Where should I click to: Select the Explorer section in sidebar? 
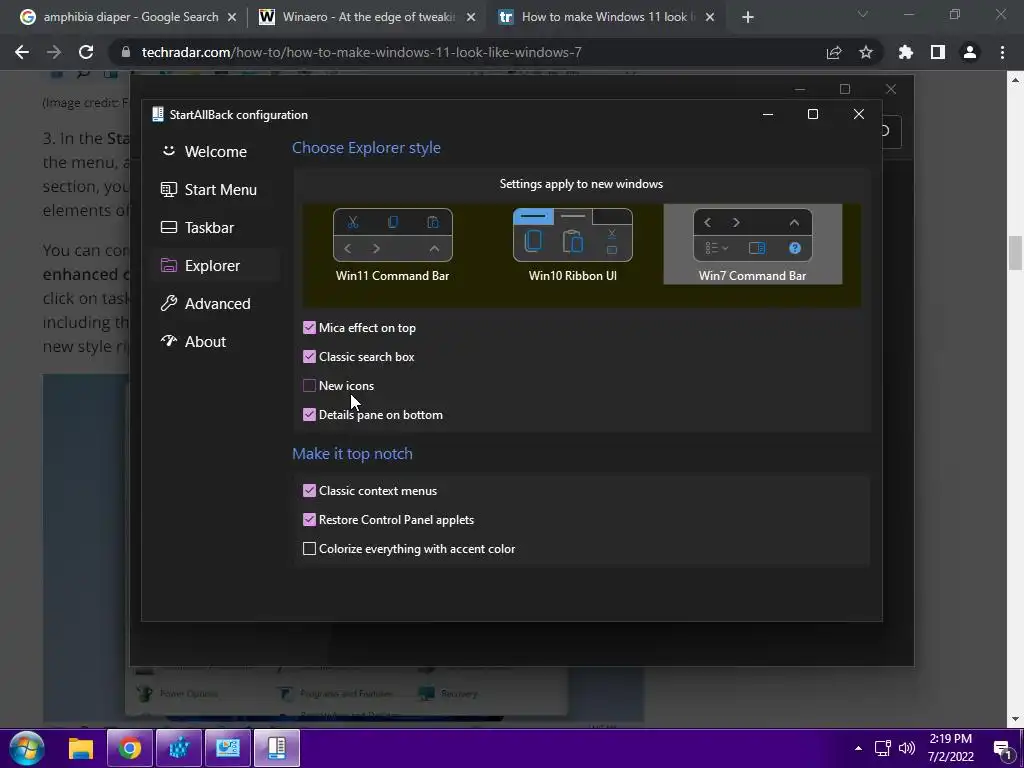(x=216, y=265)
